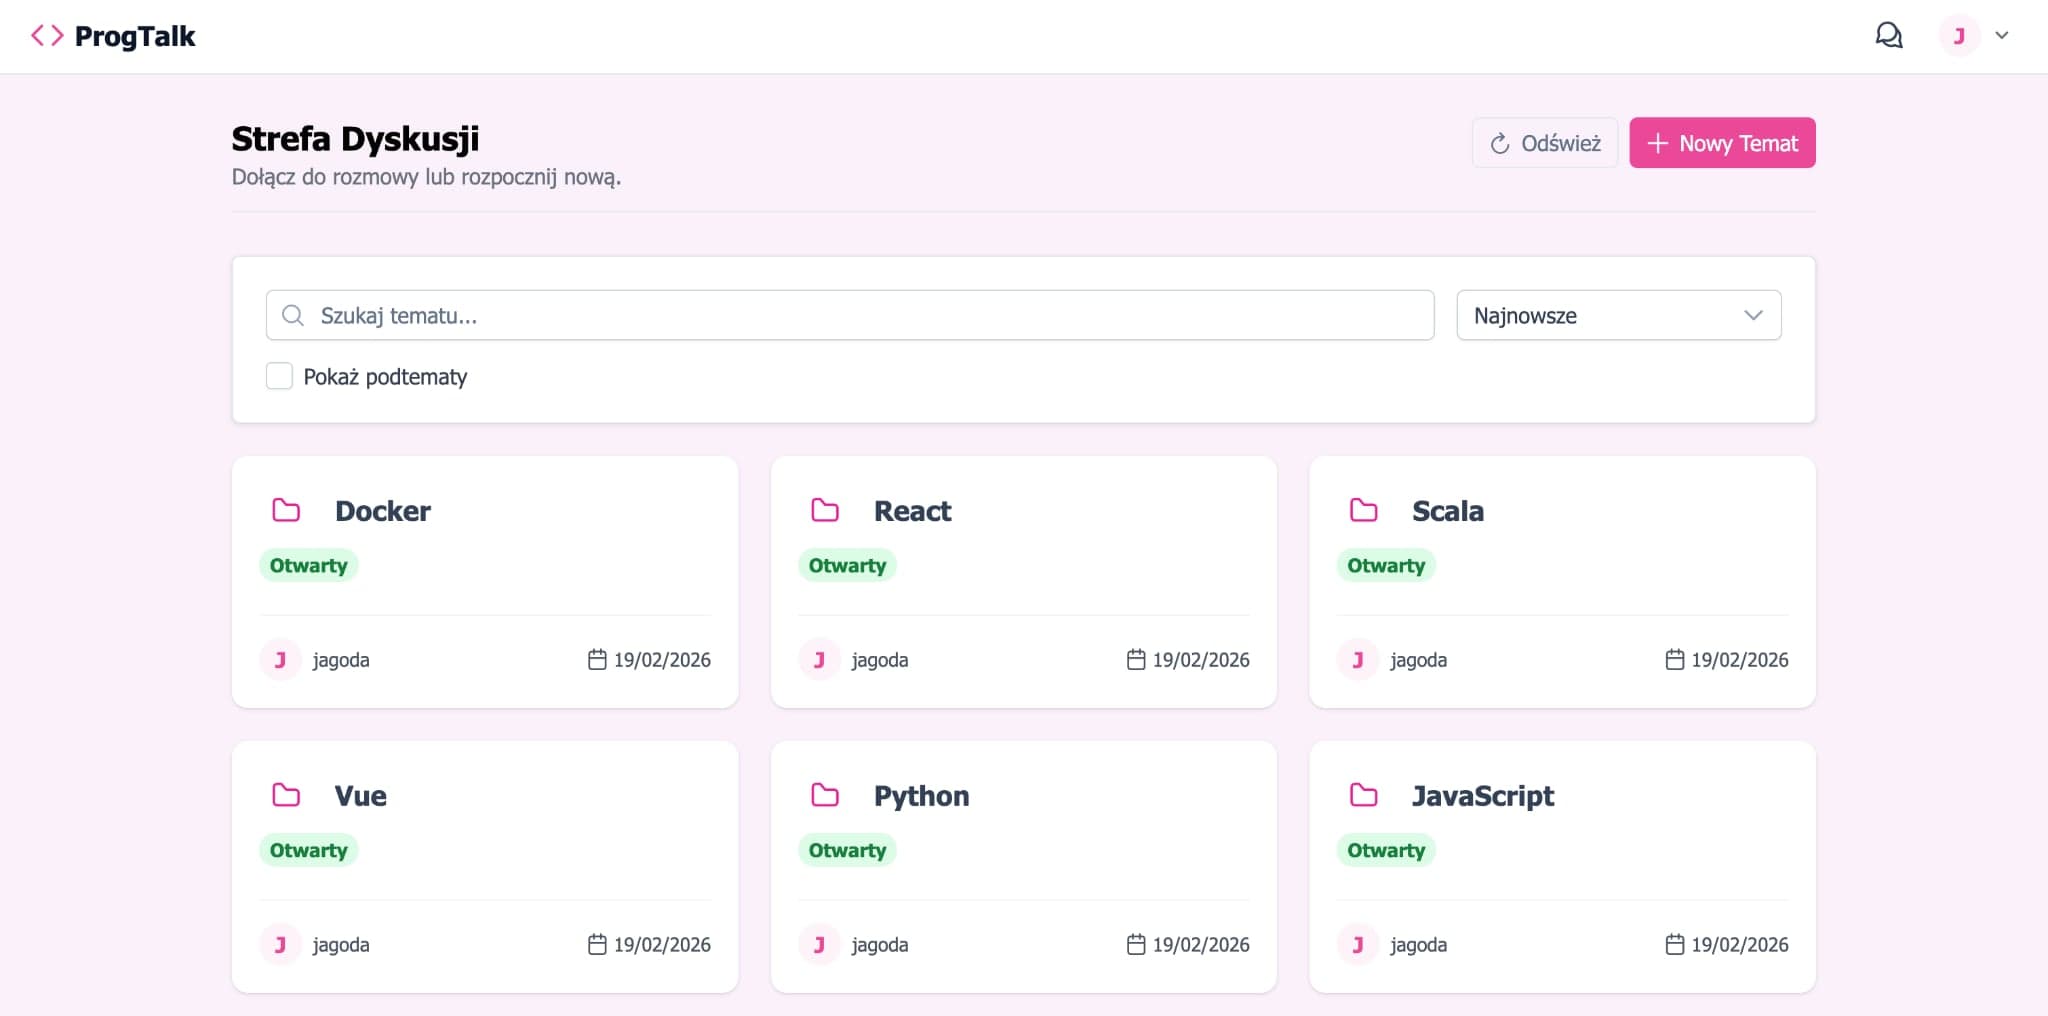Image resolution: width=2048 pixels, height=1016 pixels.
Task: Click the J user avatar in header
Action: [1958, 36]
